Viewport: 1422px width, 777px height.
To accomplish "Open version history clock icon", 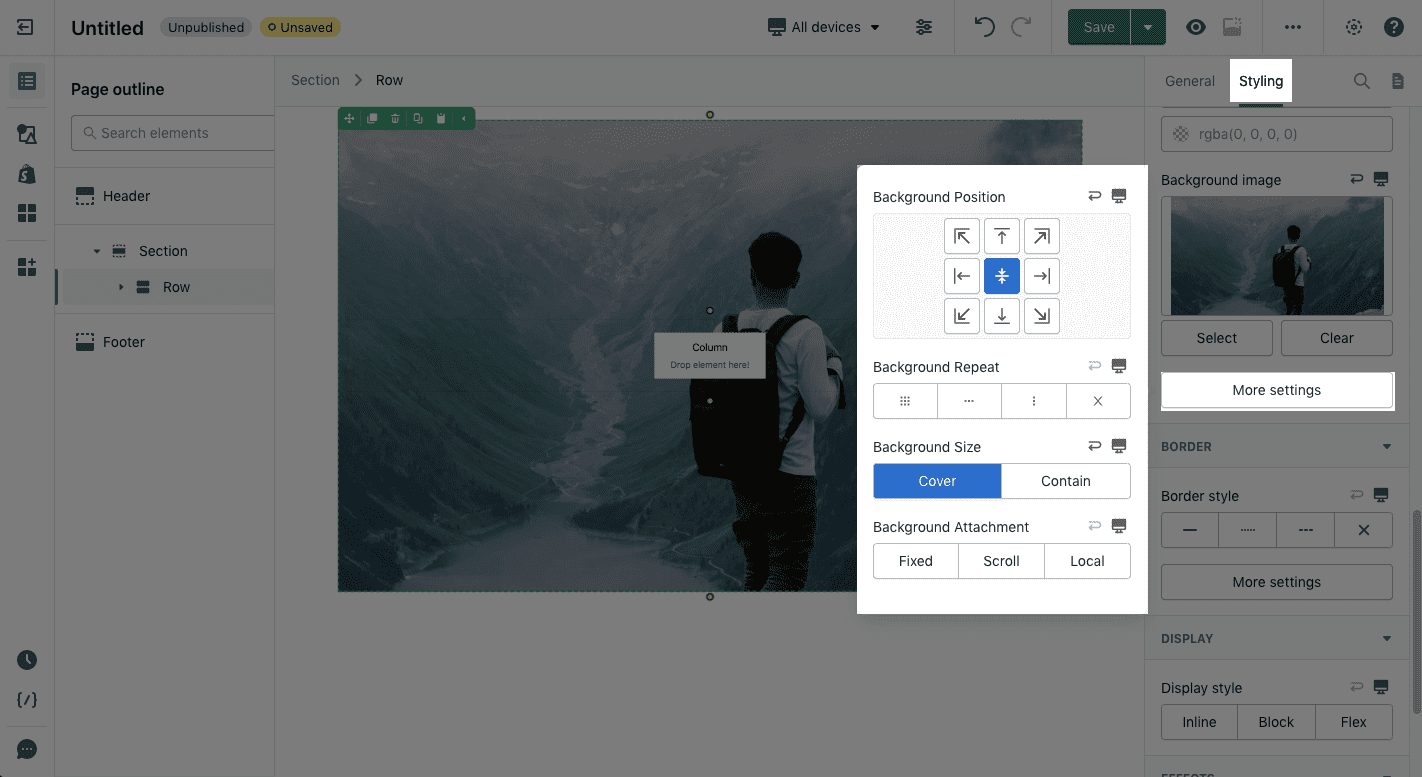I will [x=27, y=660].
